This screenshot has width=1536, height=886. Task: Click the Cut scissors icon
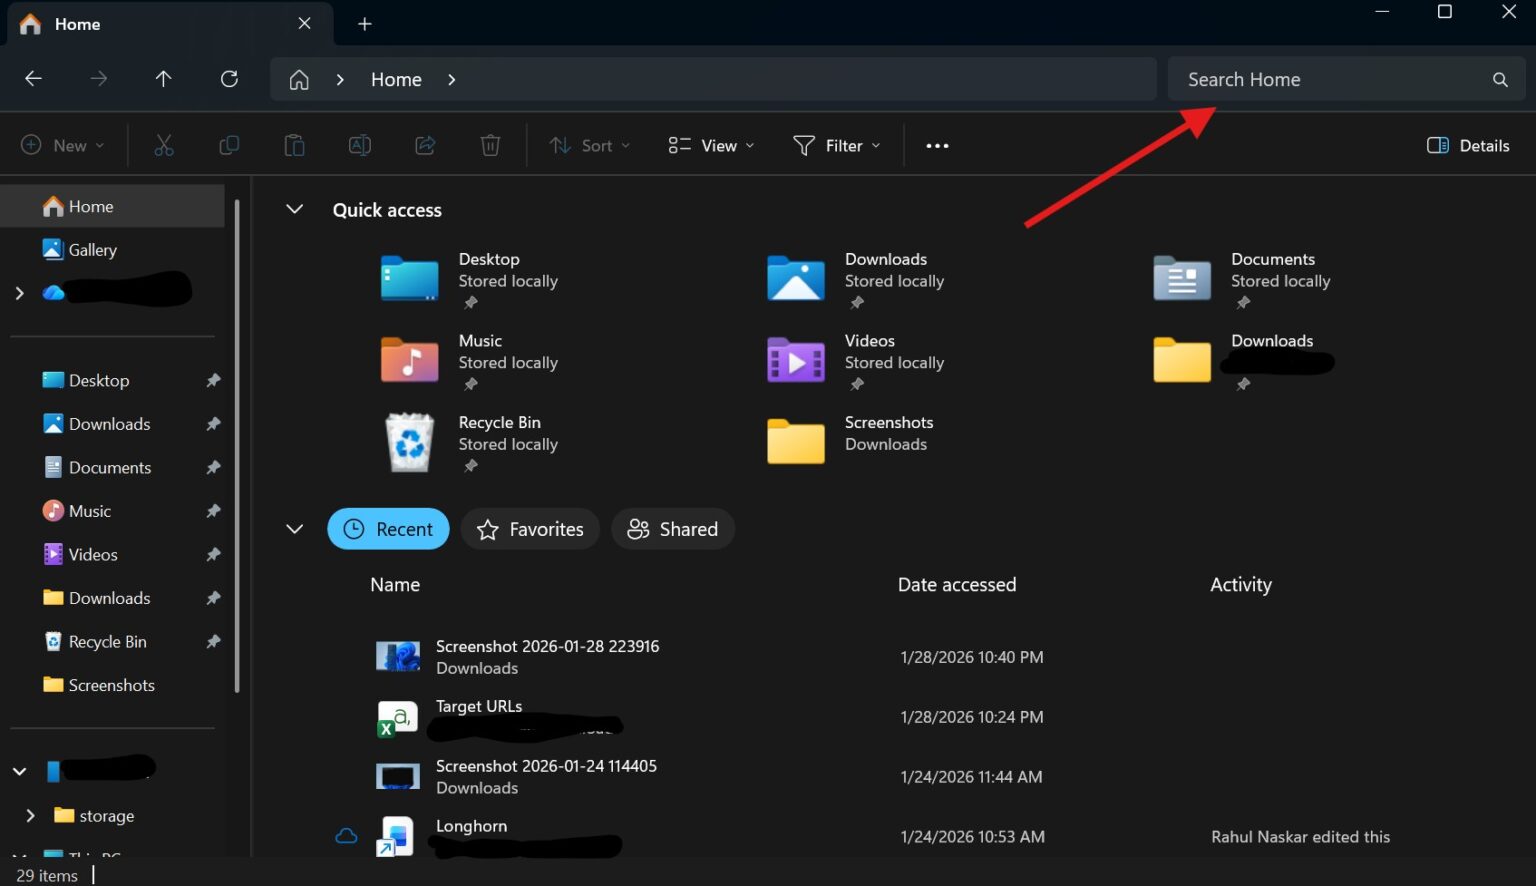[x=164, y=146]
